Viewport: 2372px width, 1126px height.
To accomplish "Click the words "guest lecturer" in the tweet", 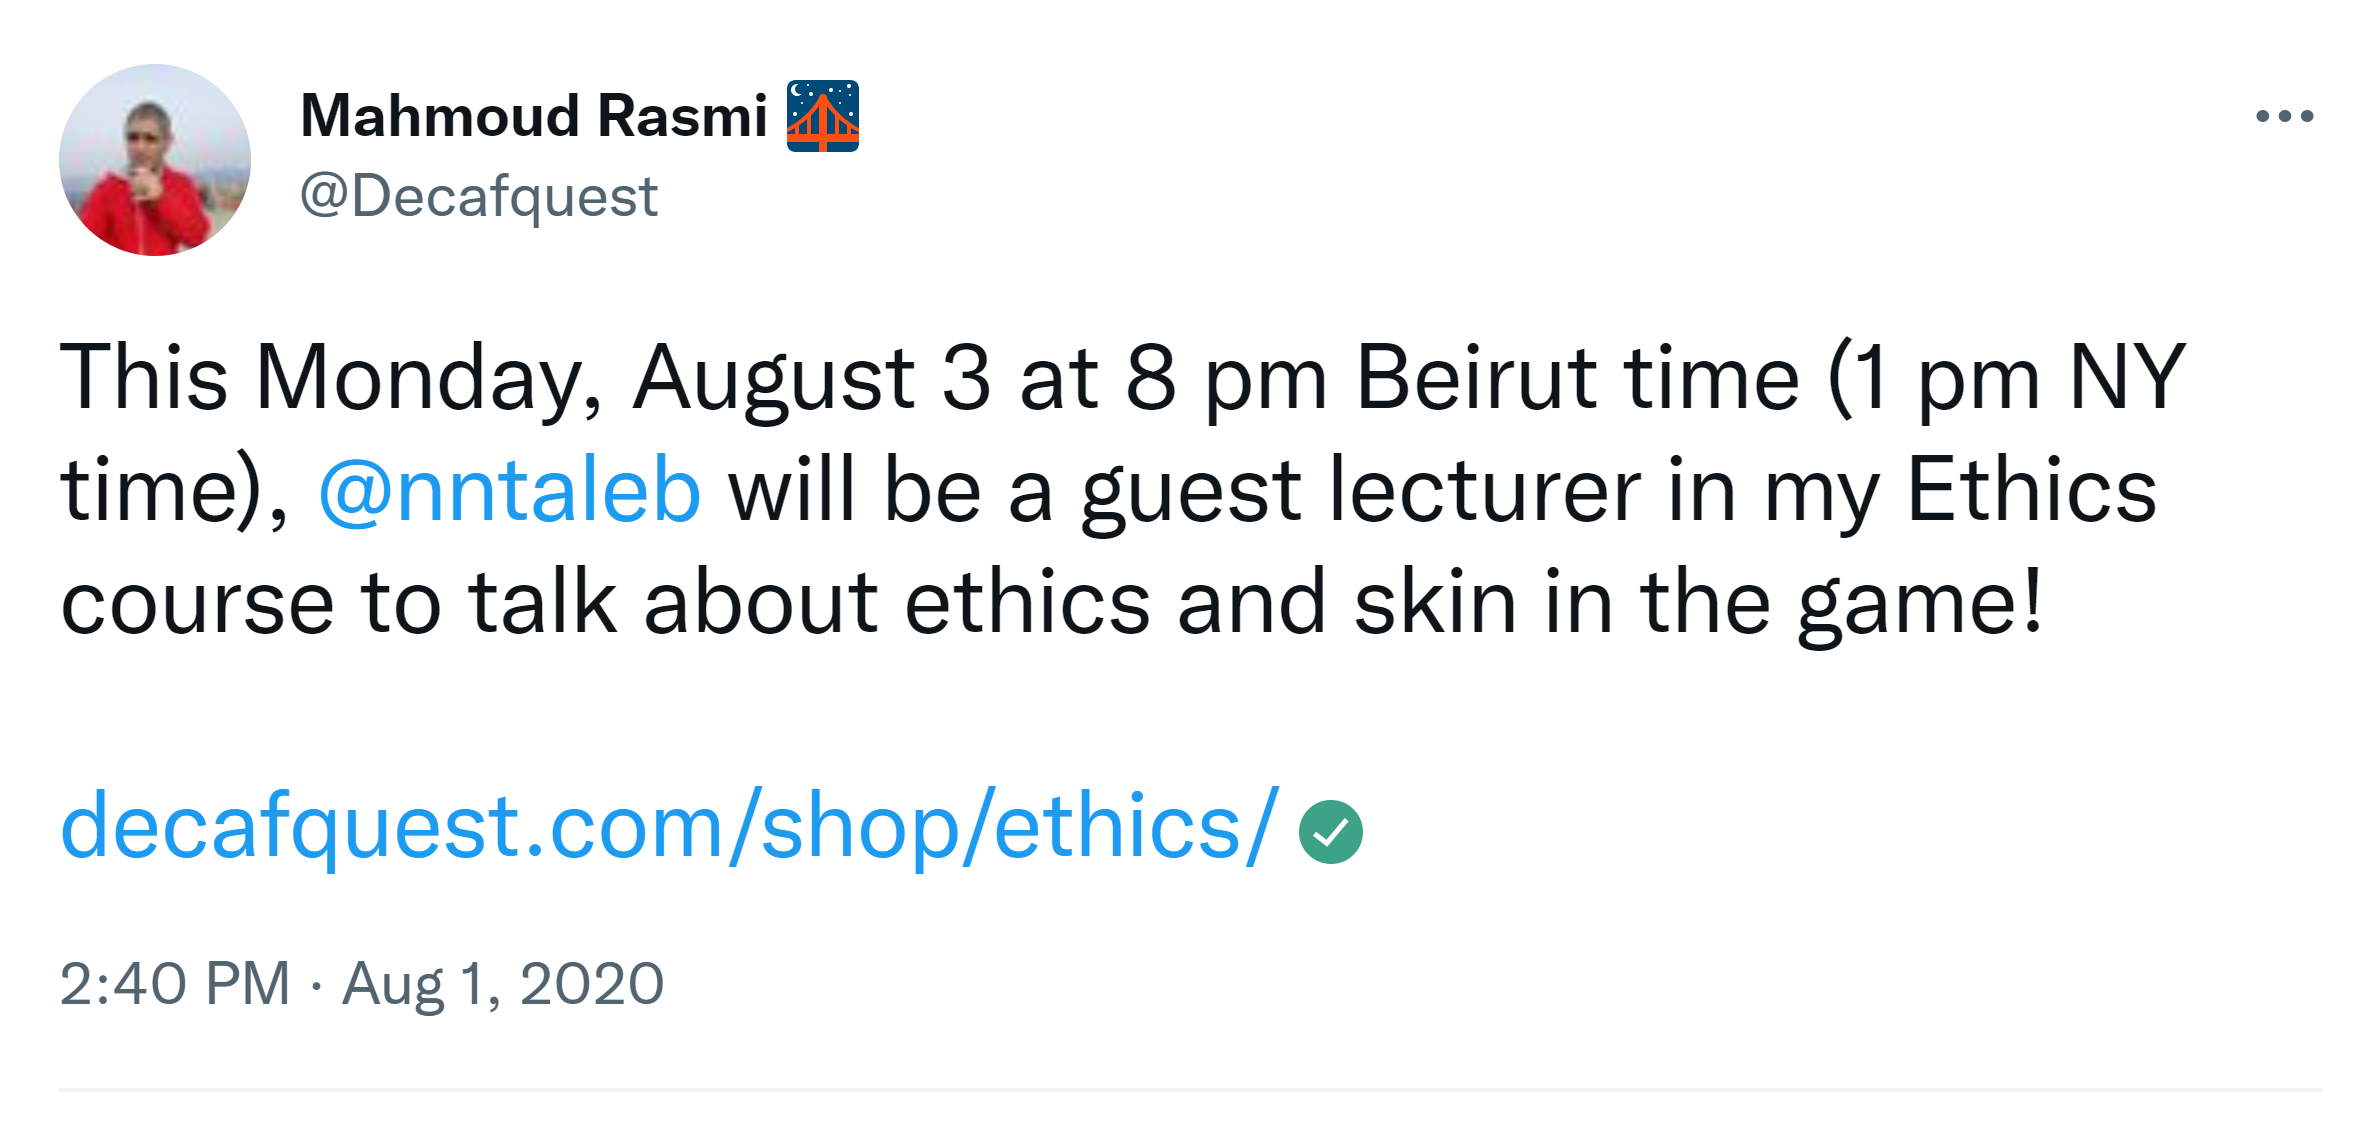I will click(1360, 491).
